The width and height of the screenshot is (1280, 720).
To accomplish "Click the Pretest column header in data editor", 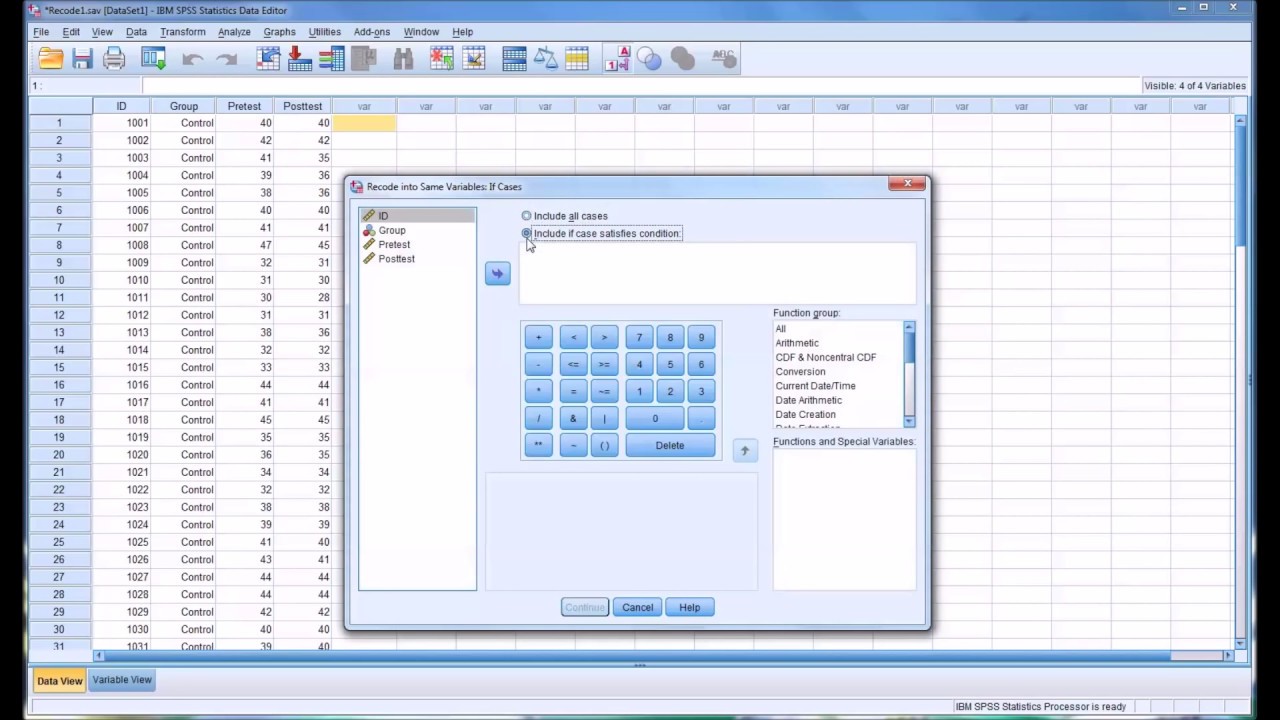I will tap(244, 106).
